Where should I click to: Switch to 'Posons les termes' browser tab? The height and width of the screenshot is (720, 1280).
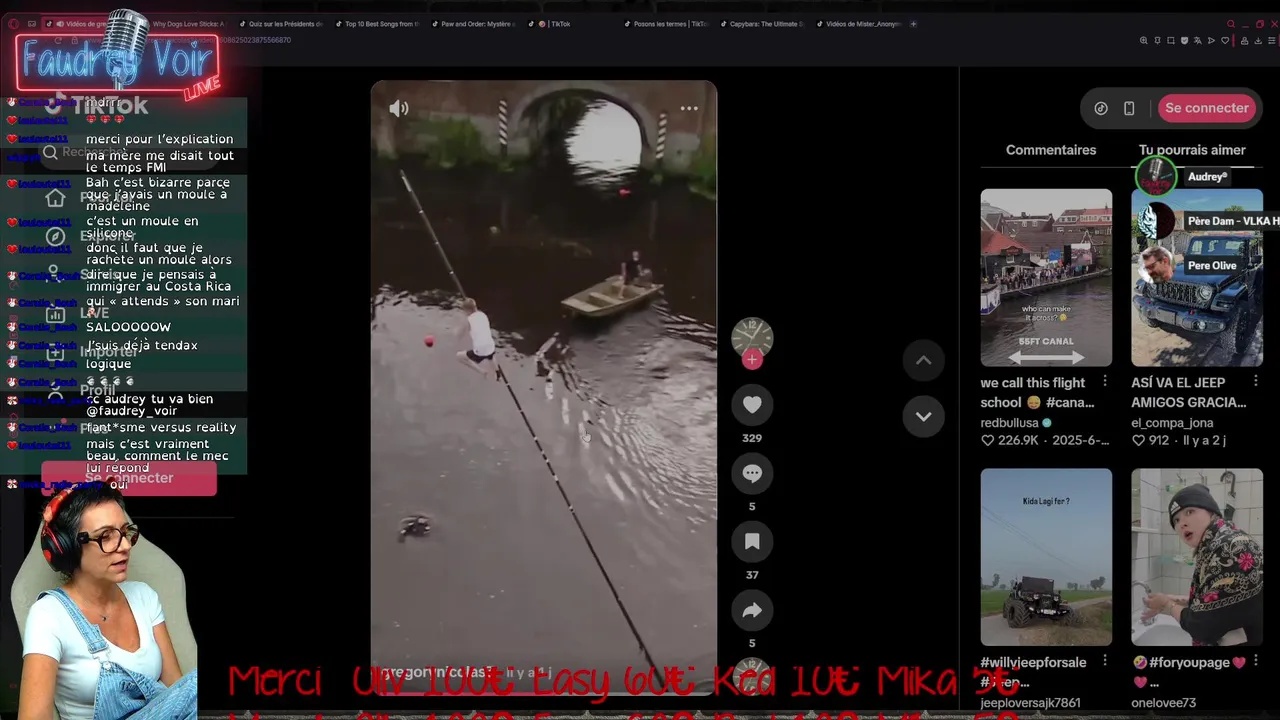pos(664,24)
